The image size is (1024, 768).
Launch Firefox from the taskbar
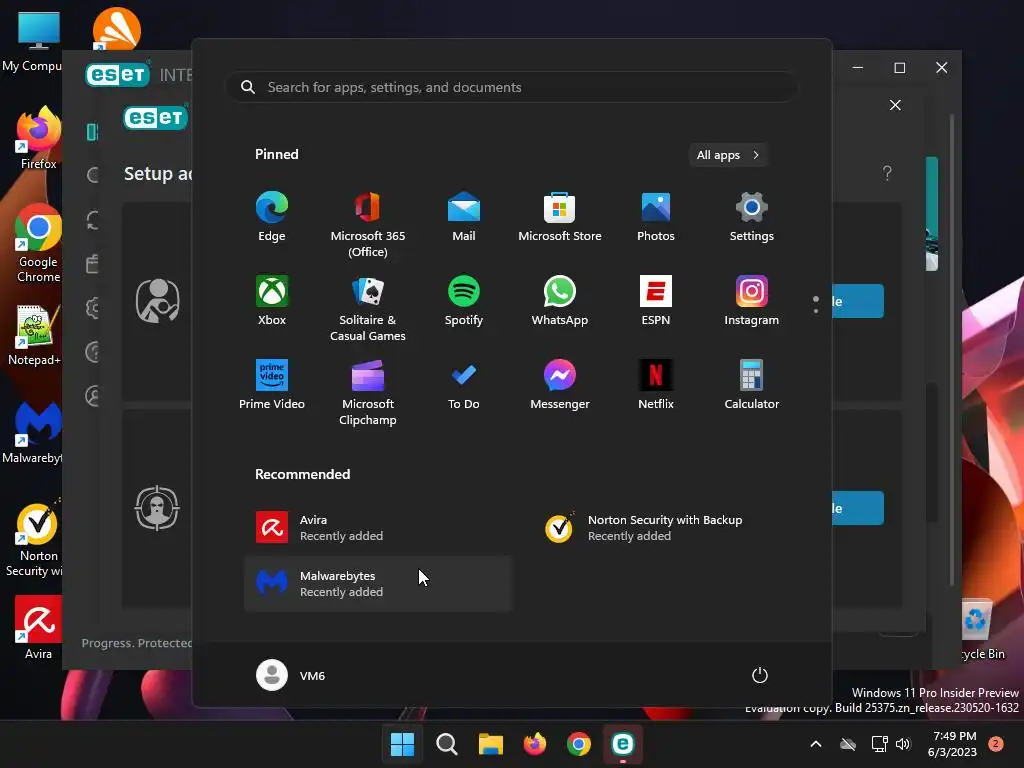click(x=535, y=744)
